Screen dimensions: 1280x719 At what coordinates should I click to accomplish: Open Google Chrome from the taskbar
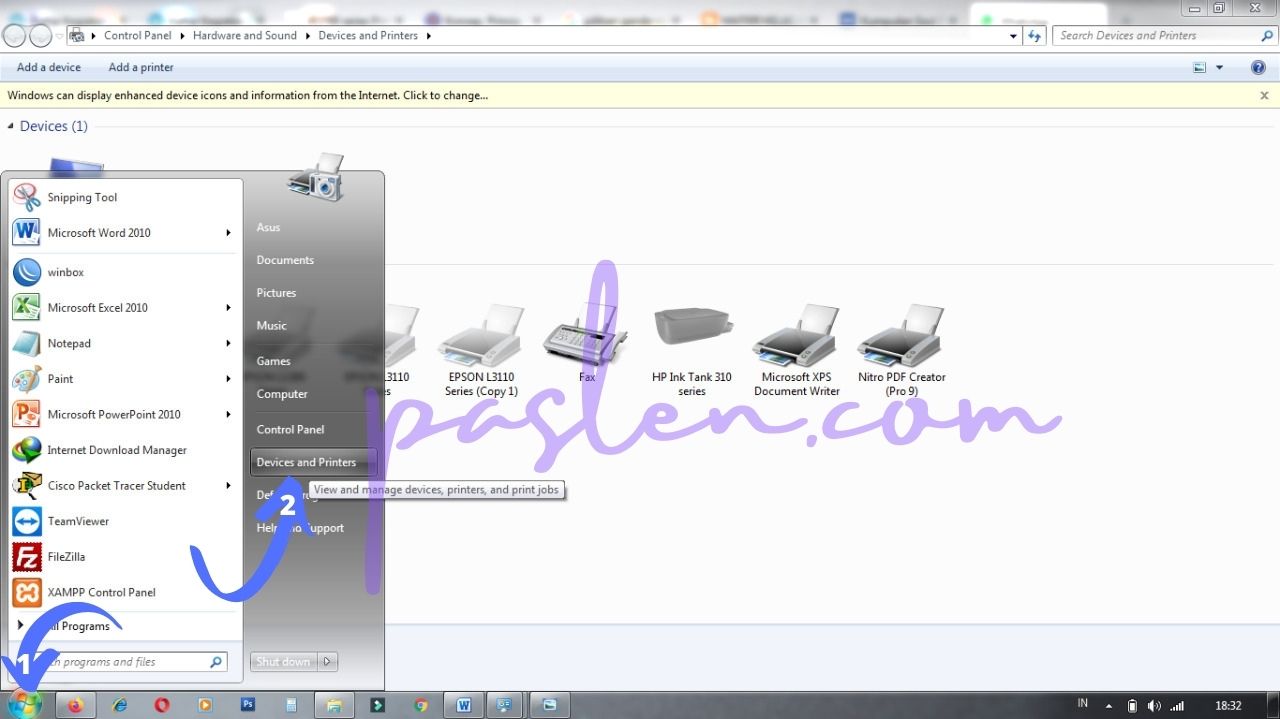[421, 705]
